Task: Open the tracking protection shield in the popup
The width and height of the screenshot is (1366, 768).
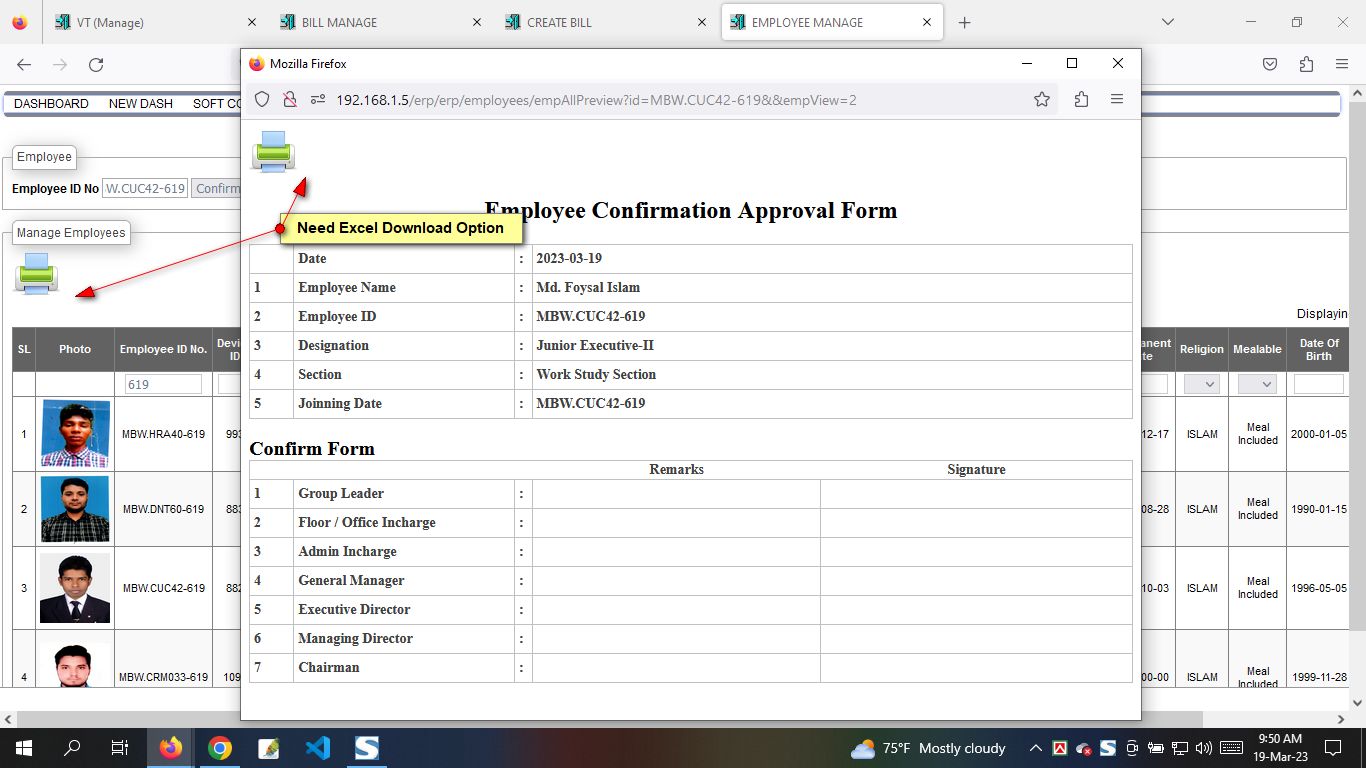Action: pos(262,100)
